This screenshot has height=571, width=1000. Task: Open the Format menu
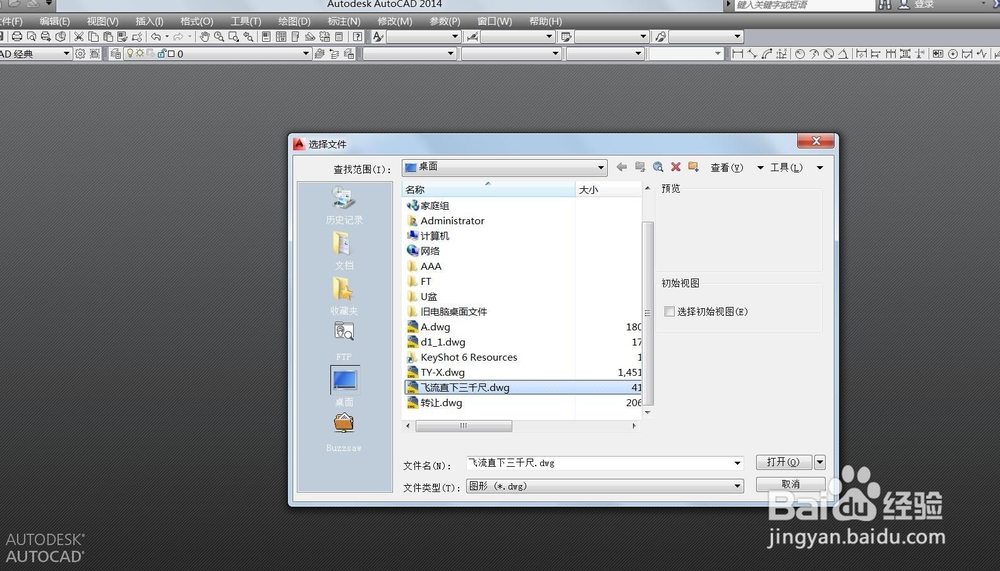tap(196, 21)
